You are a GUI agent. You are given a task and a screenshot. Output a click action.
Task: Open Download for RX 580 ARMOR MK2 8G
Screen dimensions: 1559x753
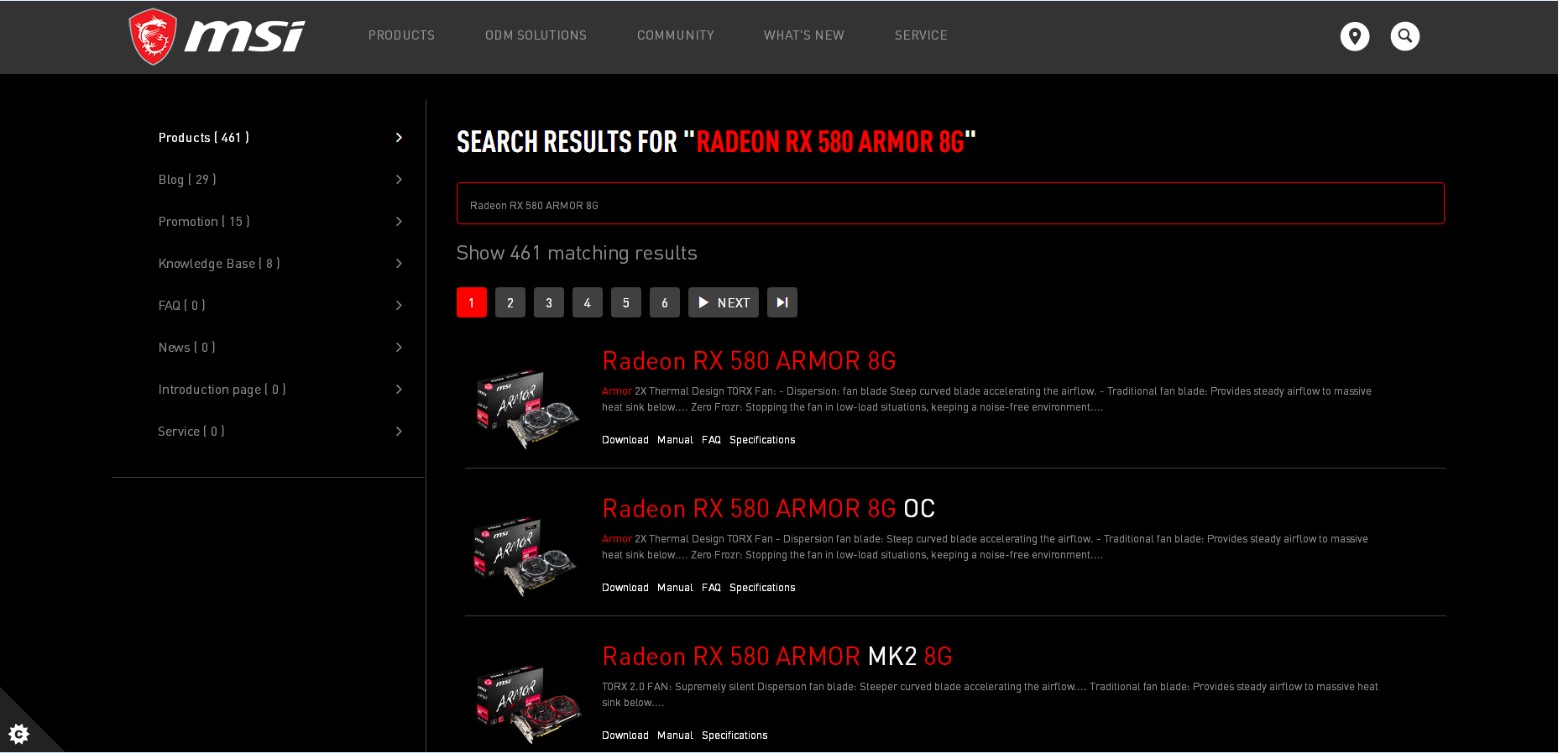coord(625,736)
